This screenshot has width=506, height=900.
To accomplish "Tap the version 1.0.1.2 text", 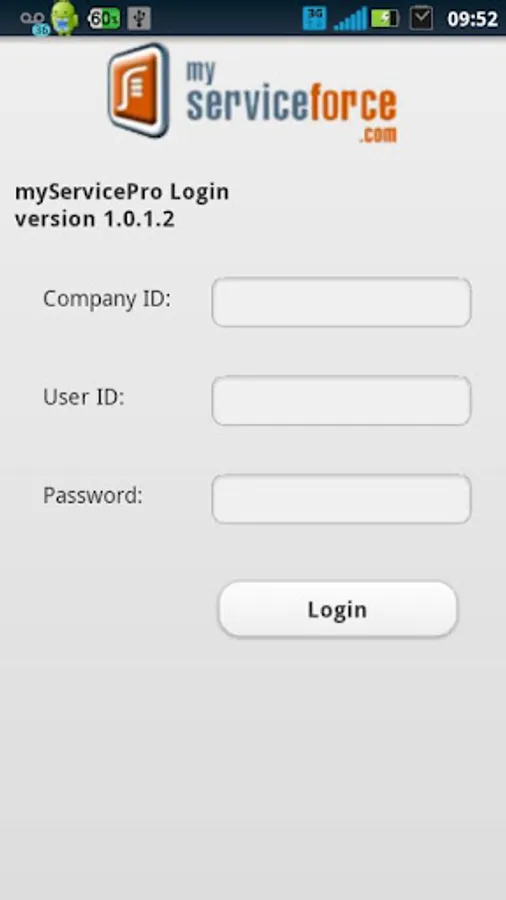I will click(x=95, y=219).
